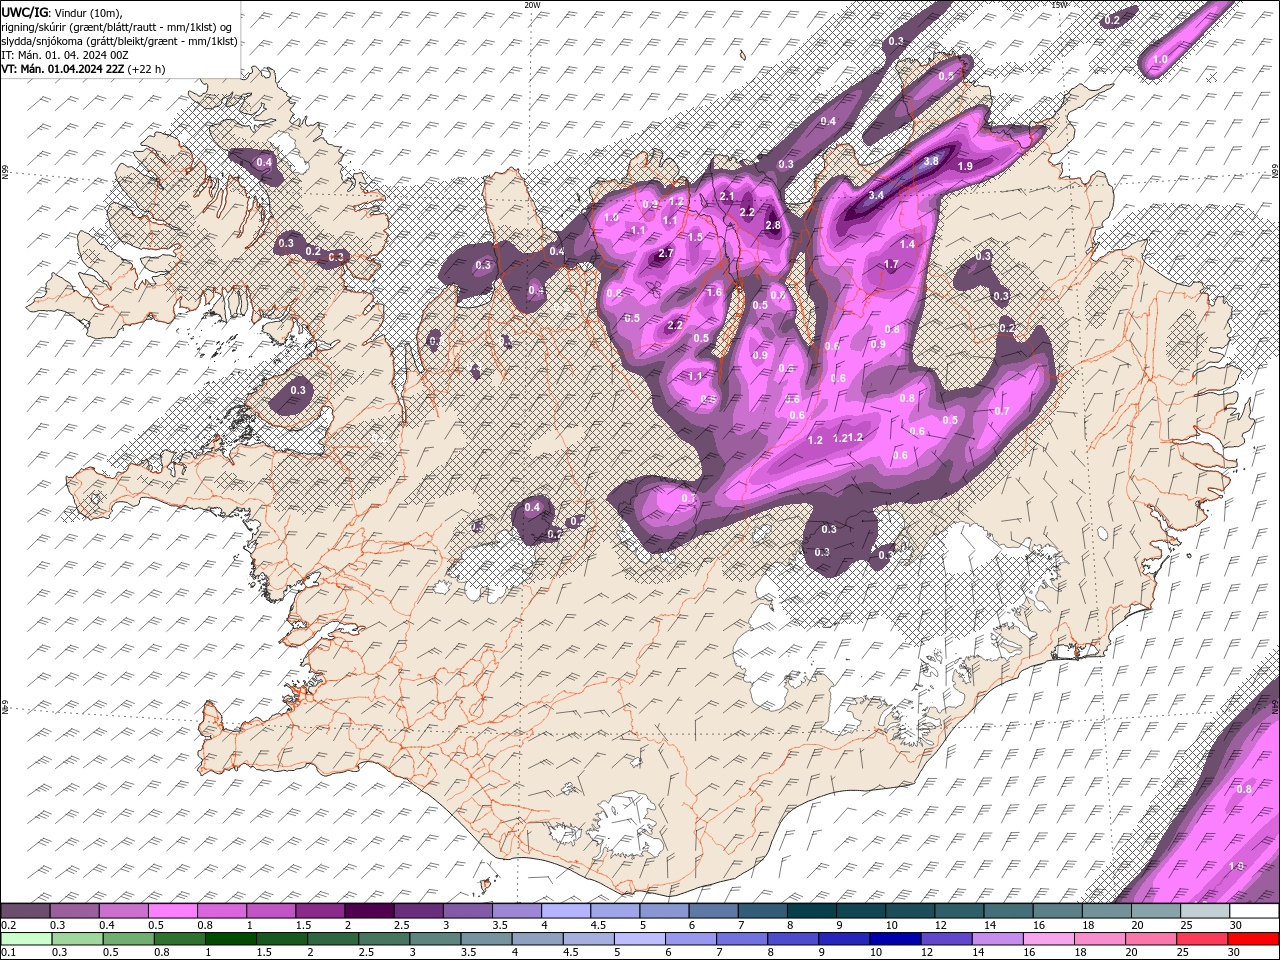Image resolution: width=1280 pixels, height=960 pixels.
Task: Click the crimson 25 swatch in lower legend
Action: coord(1204,939)
